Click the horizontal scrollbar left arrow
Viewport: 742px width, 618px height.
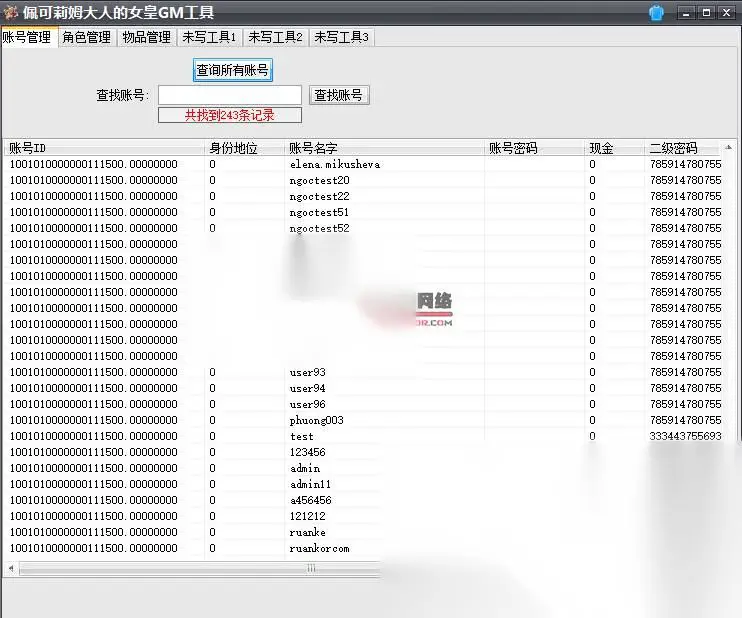[x=11, y=568]
